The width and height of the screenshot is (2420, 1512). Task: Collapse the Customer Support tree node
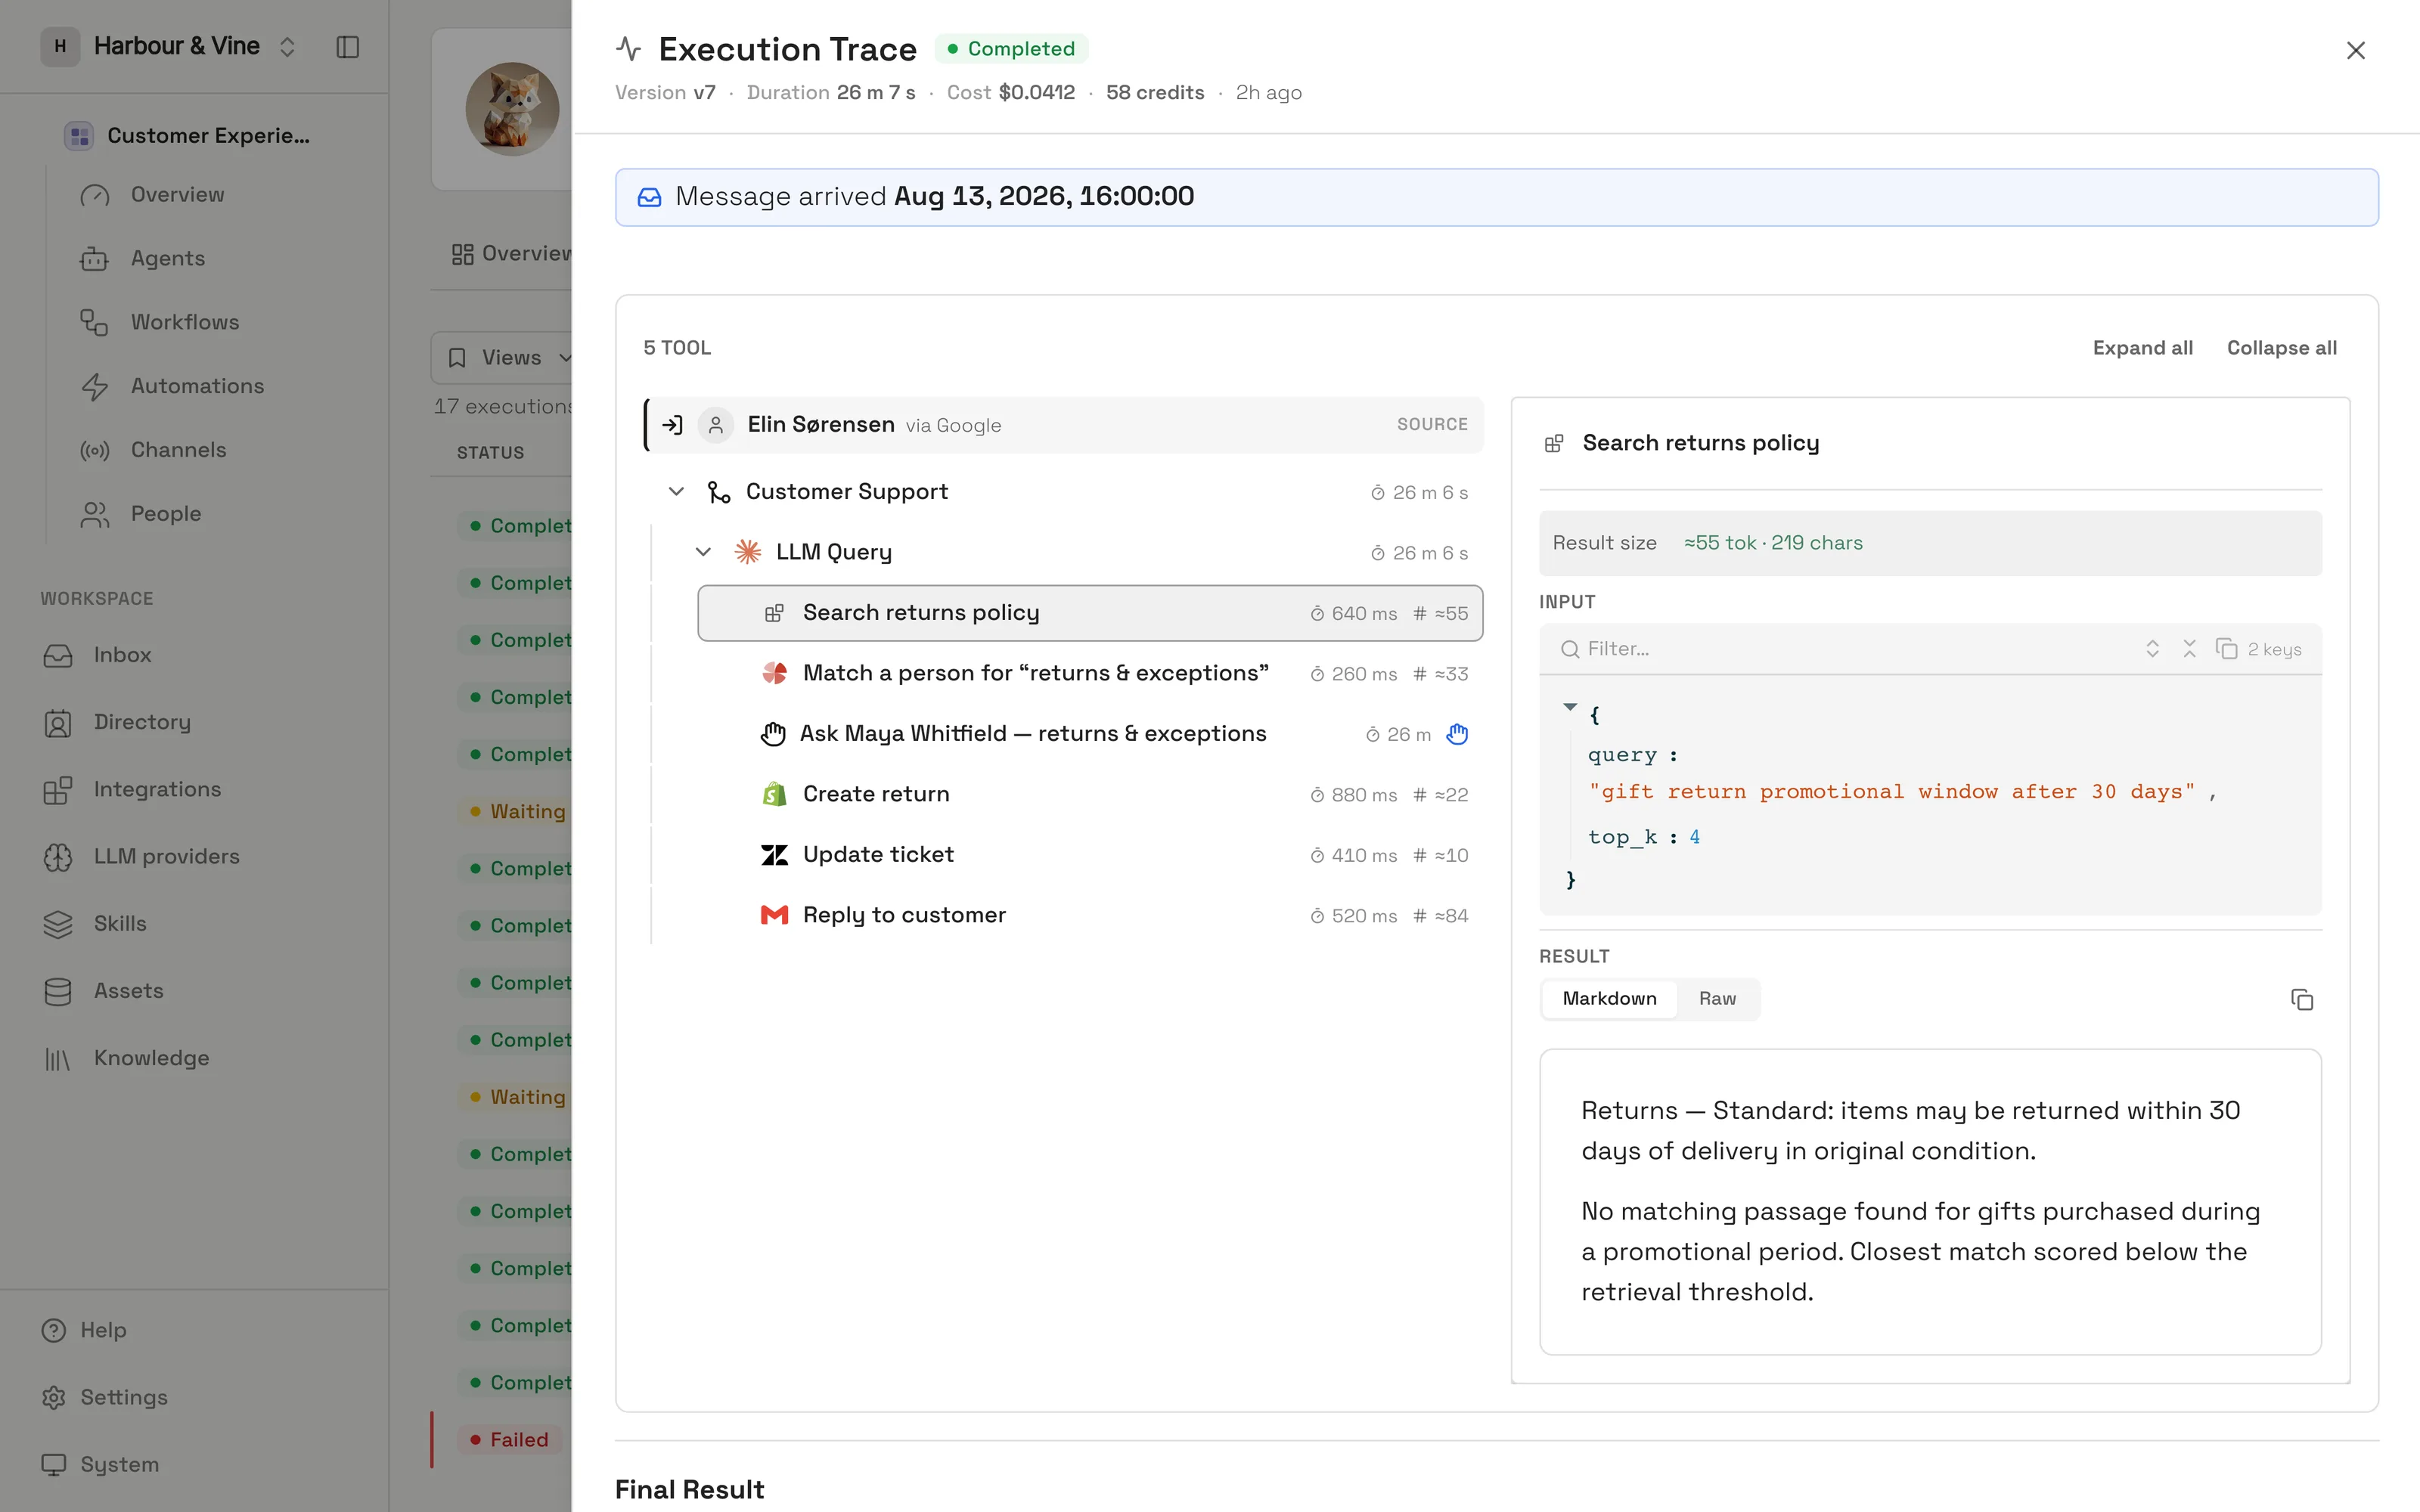676,492
